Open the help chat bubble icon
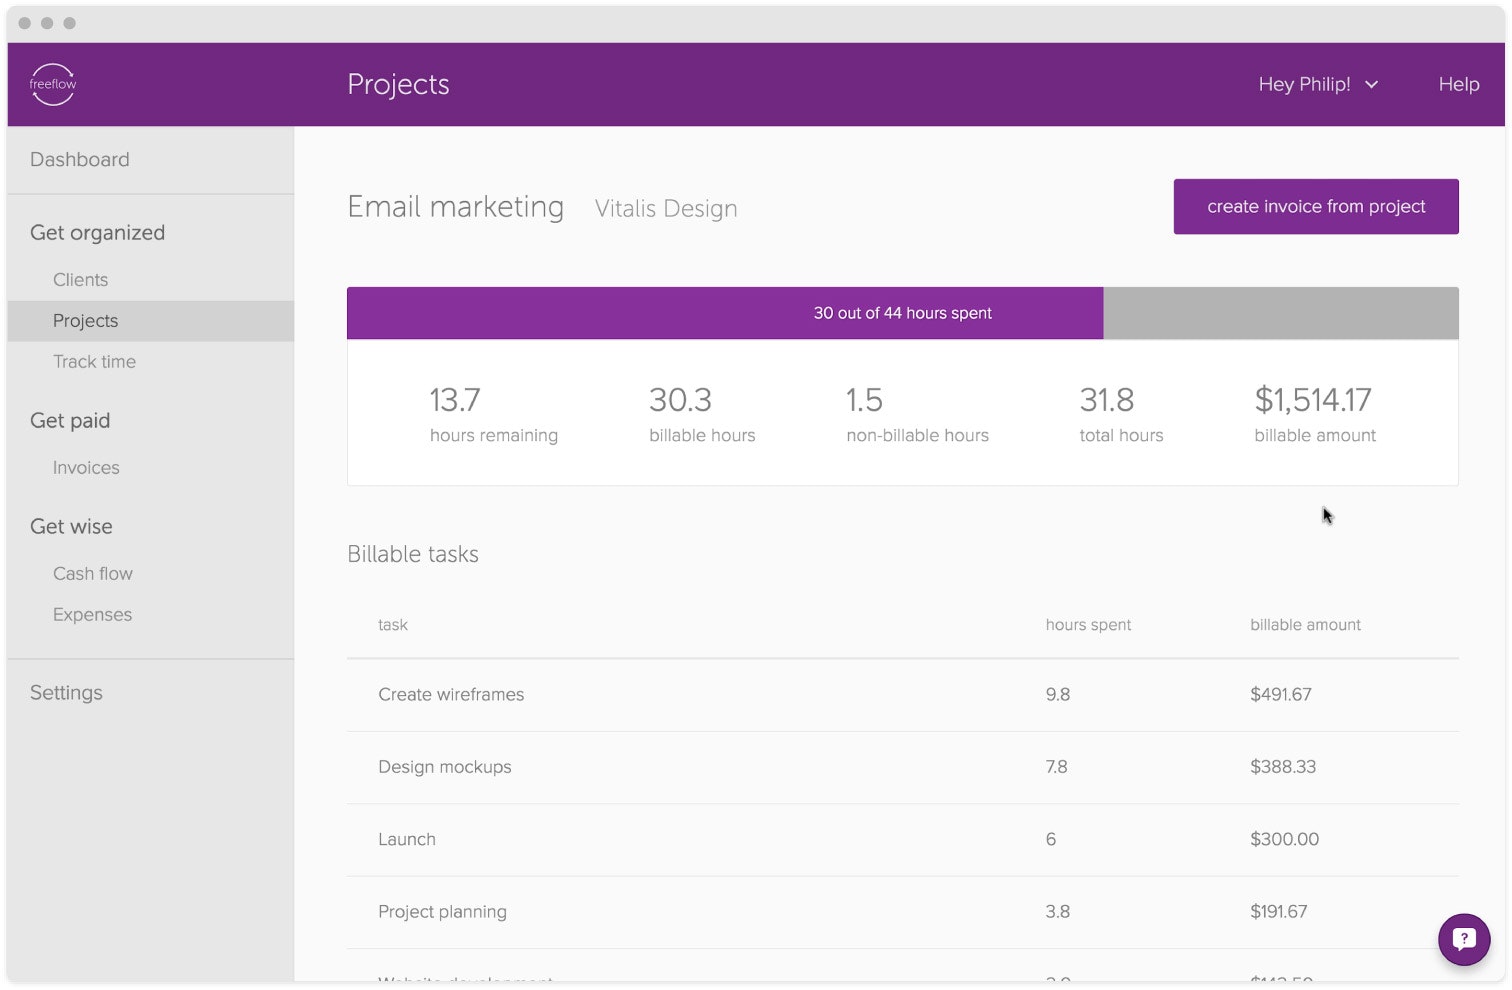This screenshot has height=990, width=1512. coord(1464,939)
